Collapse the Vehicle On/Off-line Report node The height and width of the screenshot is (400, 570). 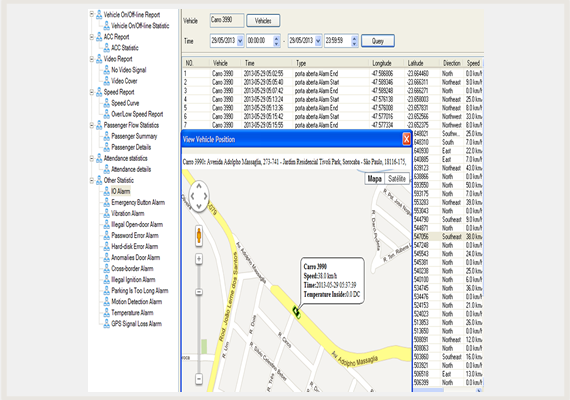[x=92, y=14]
